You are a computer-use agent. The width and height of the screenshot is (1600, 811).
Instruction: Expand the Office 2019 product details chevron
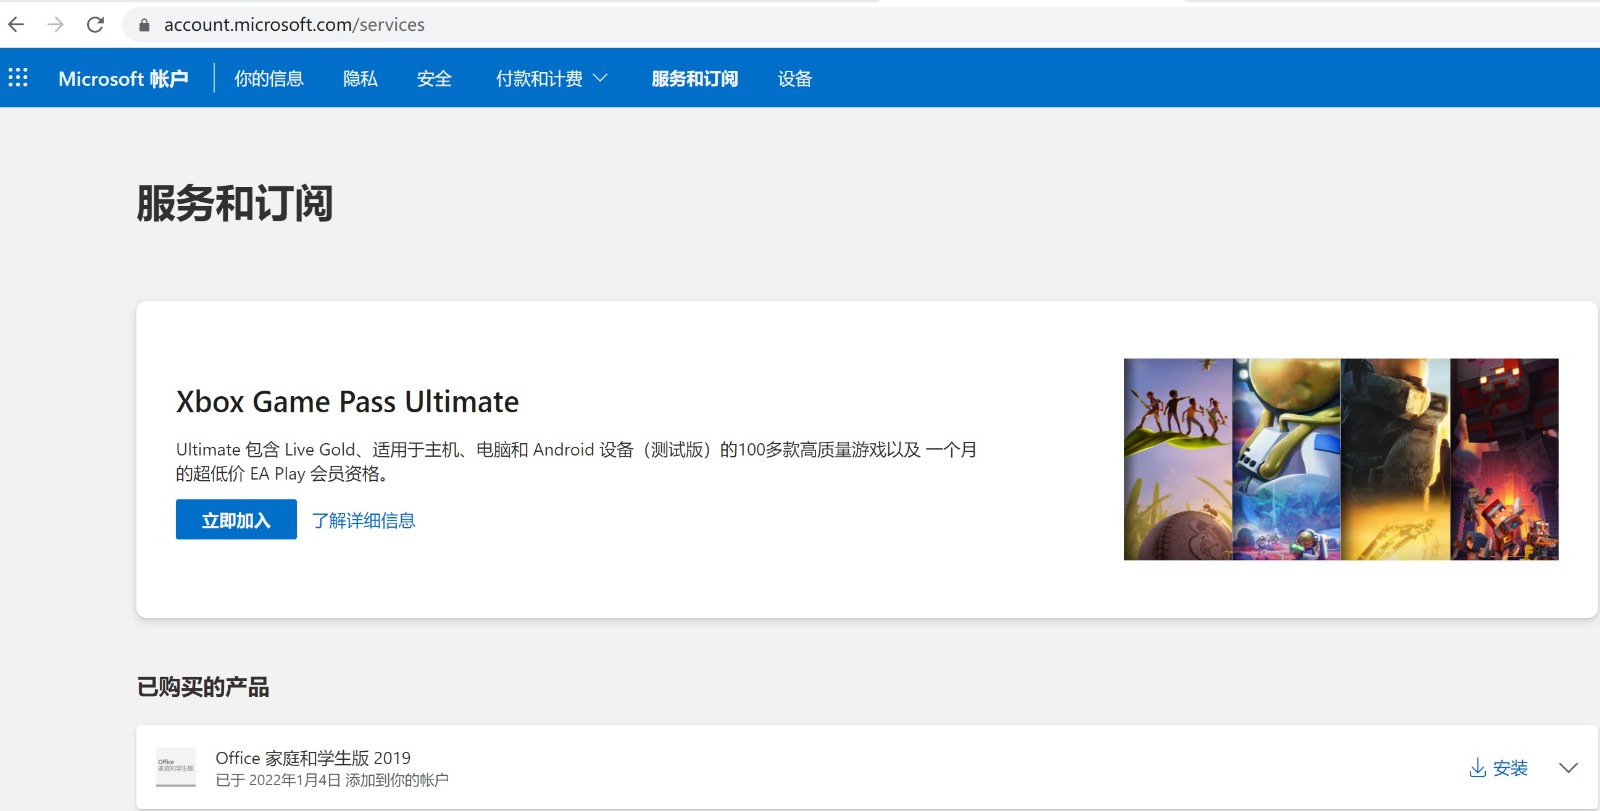1568,768
